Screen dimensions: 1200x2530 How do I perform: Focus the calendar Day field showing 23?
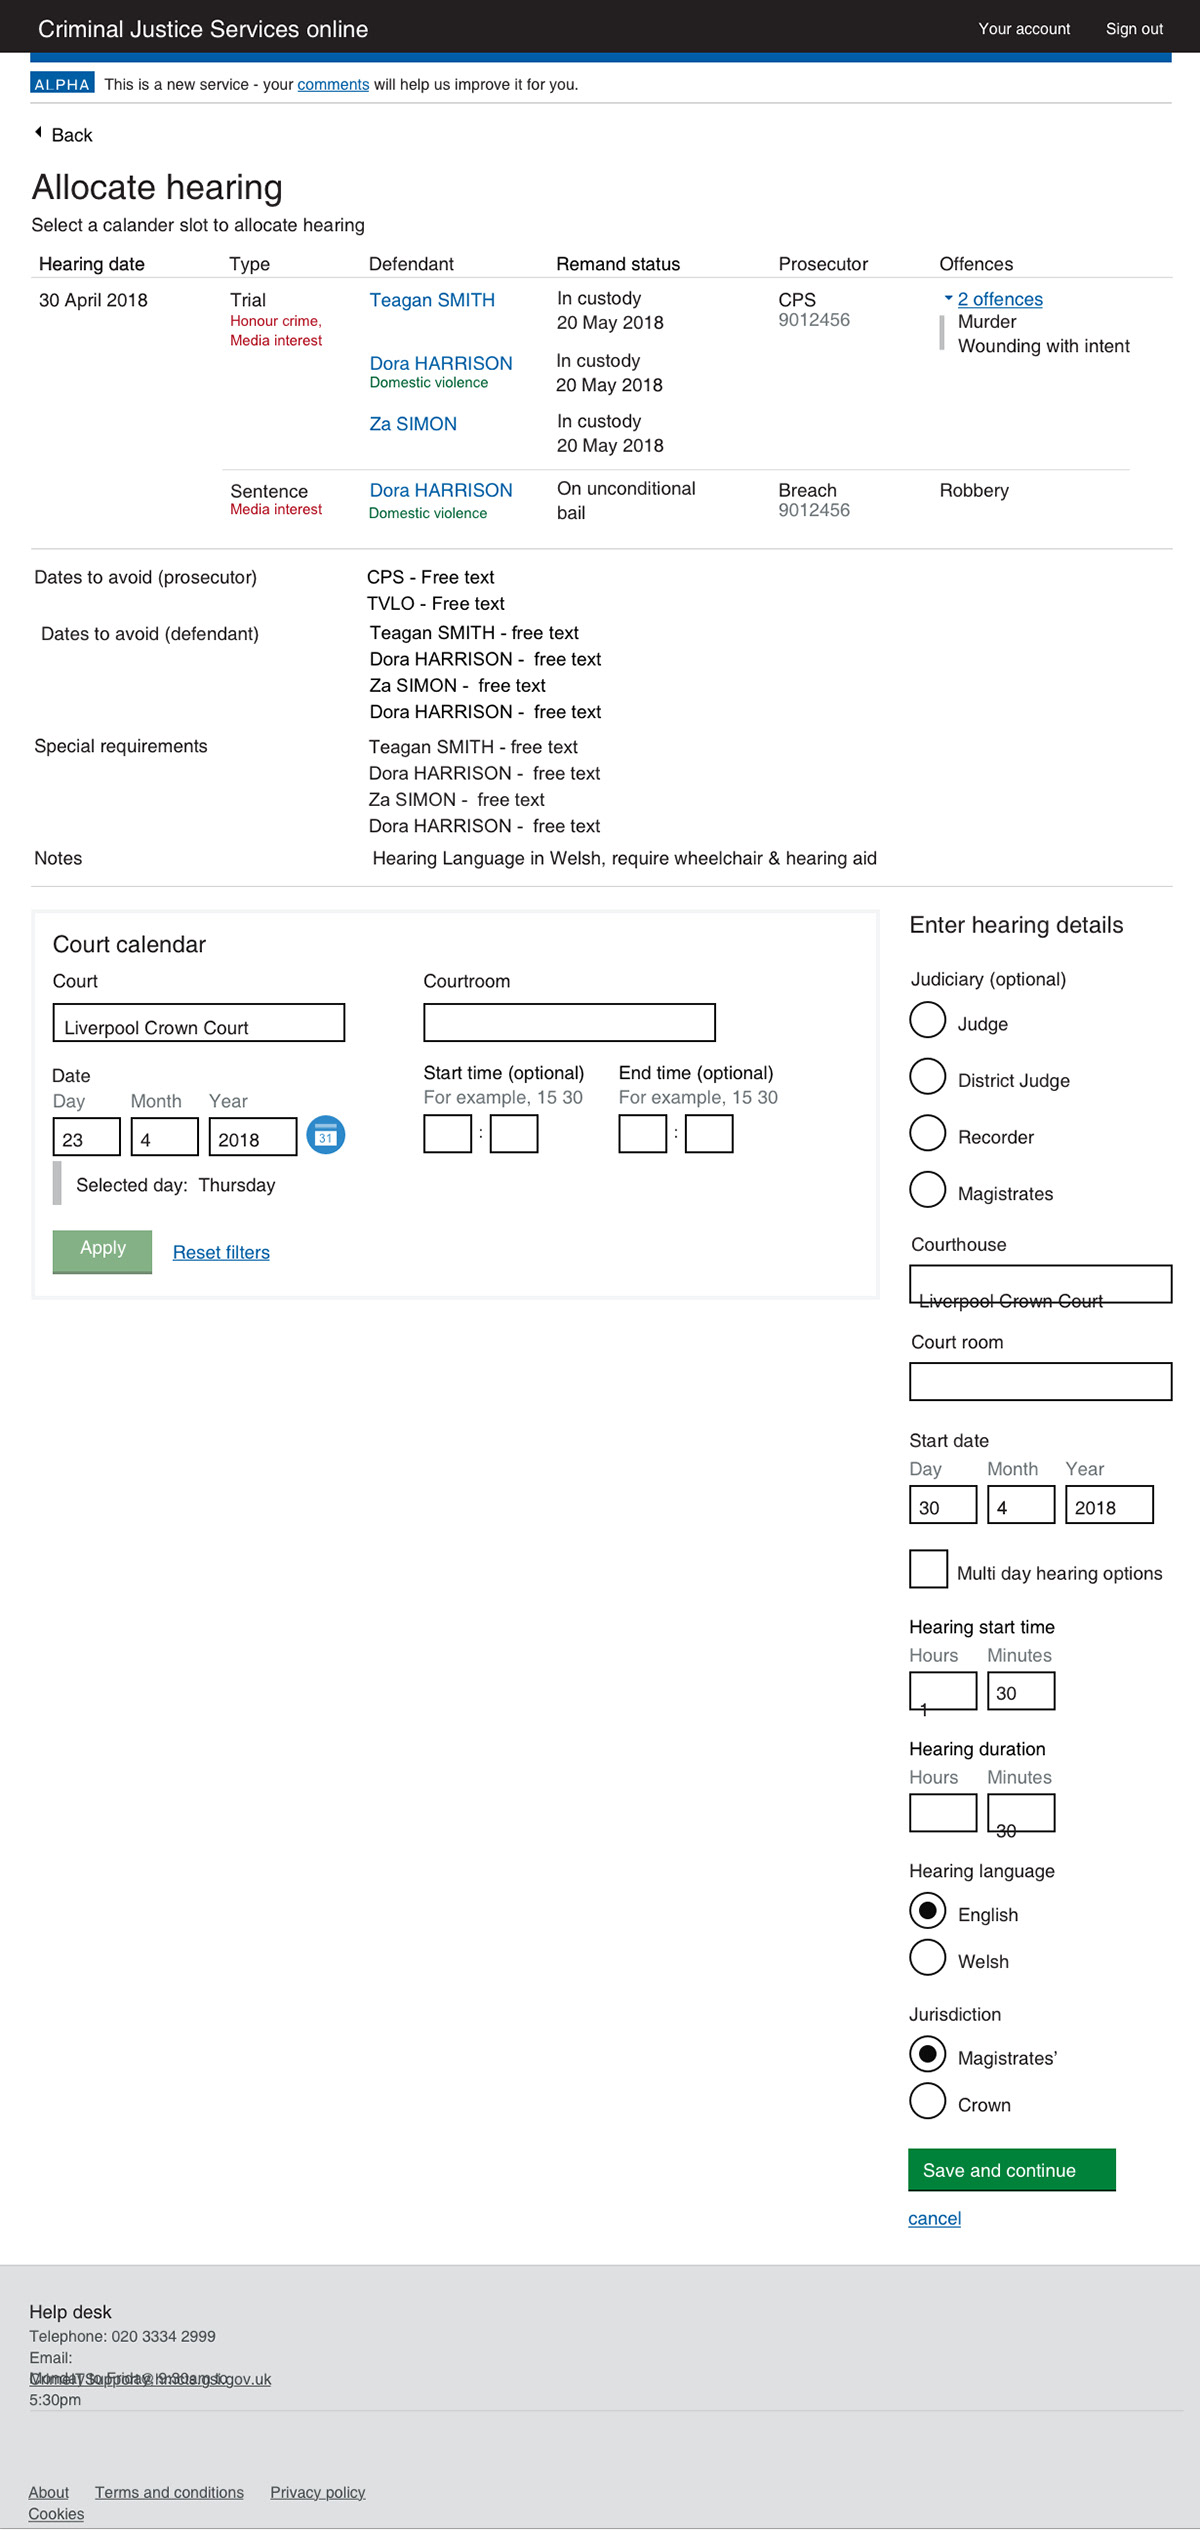87,1137
